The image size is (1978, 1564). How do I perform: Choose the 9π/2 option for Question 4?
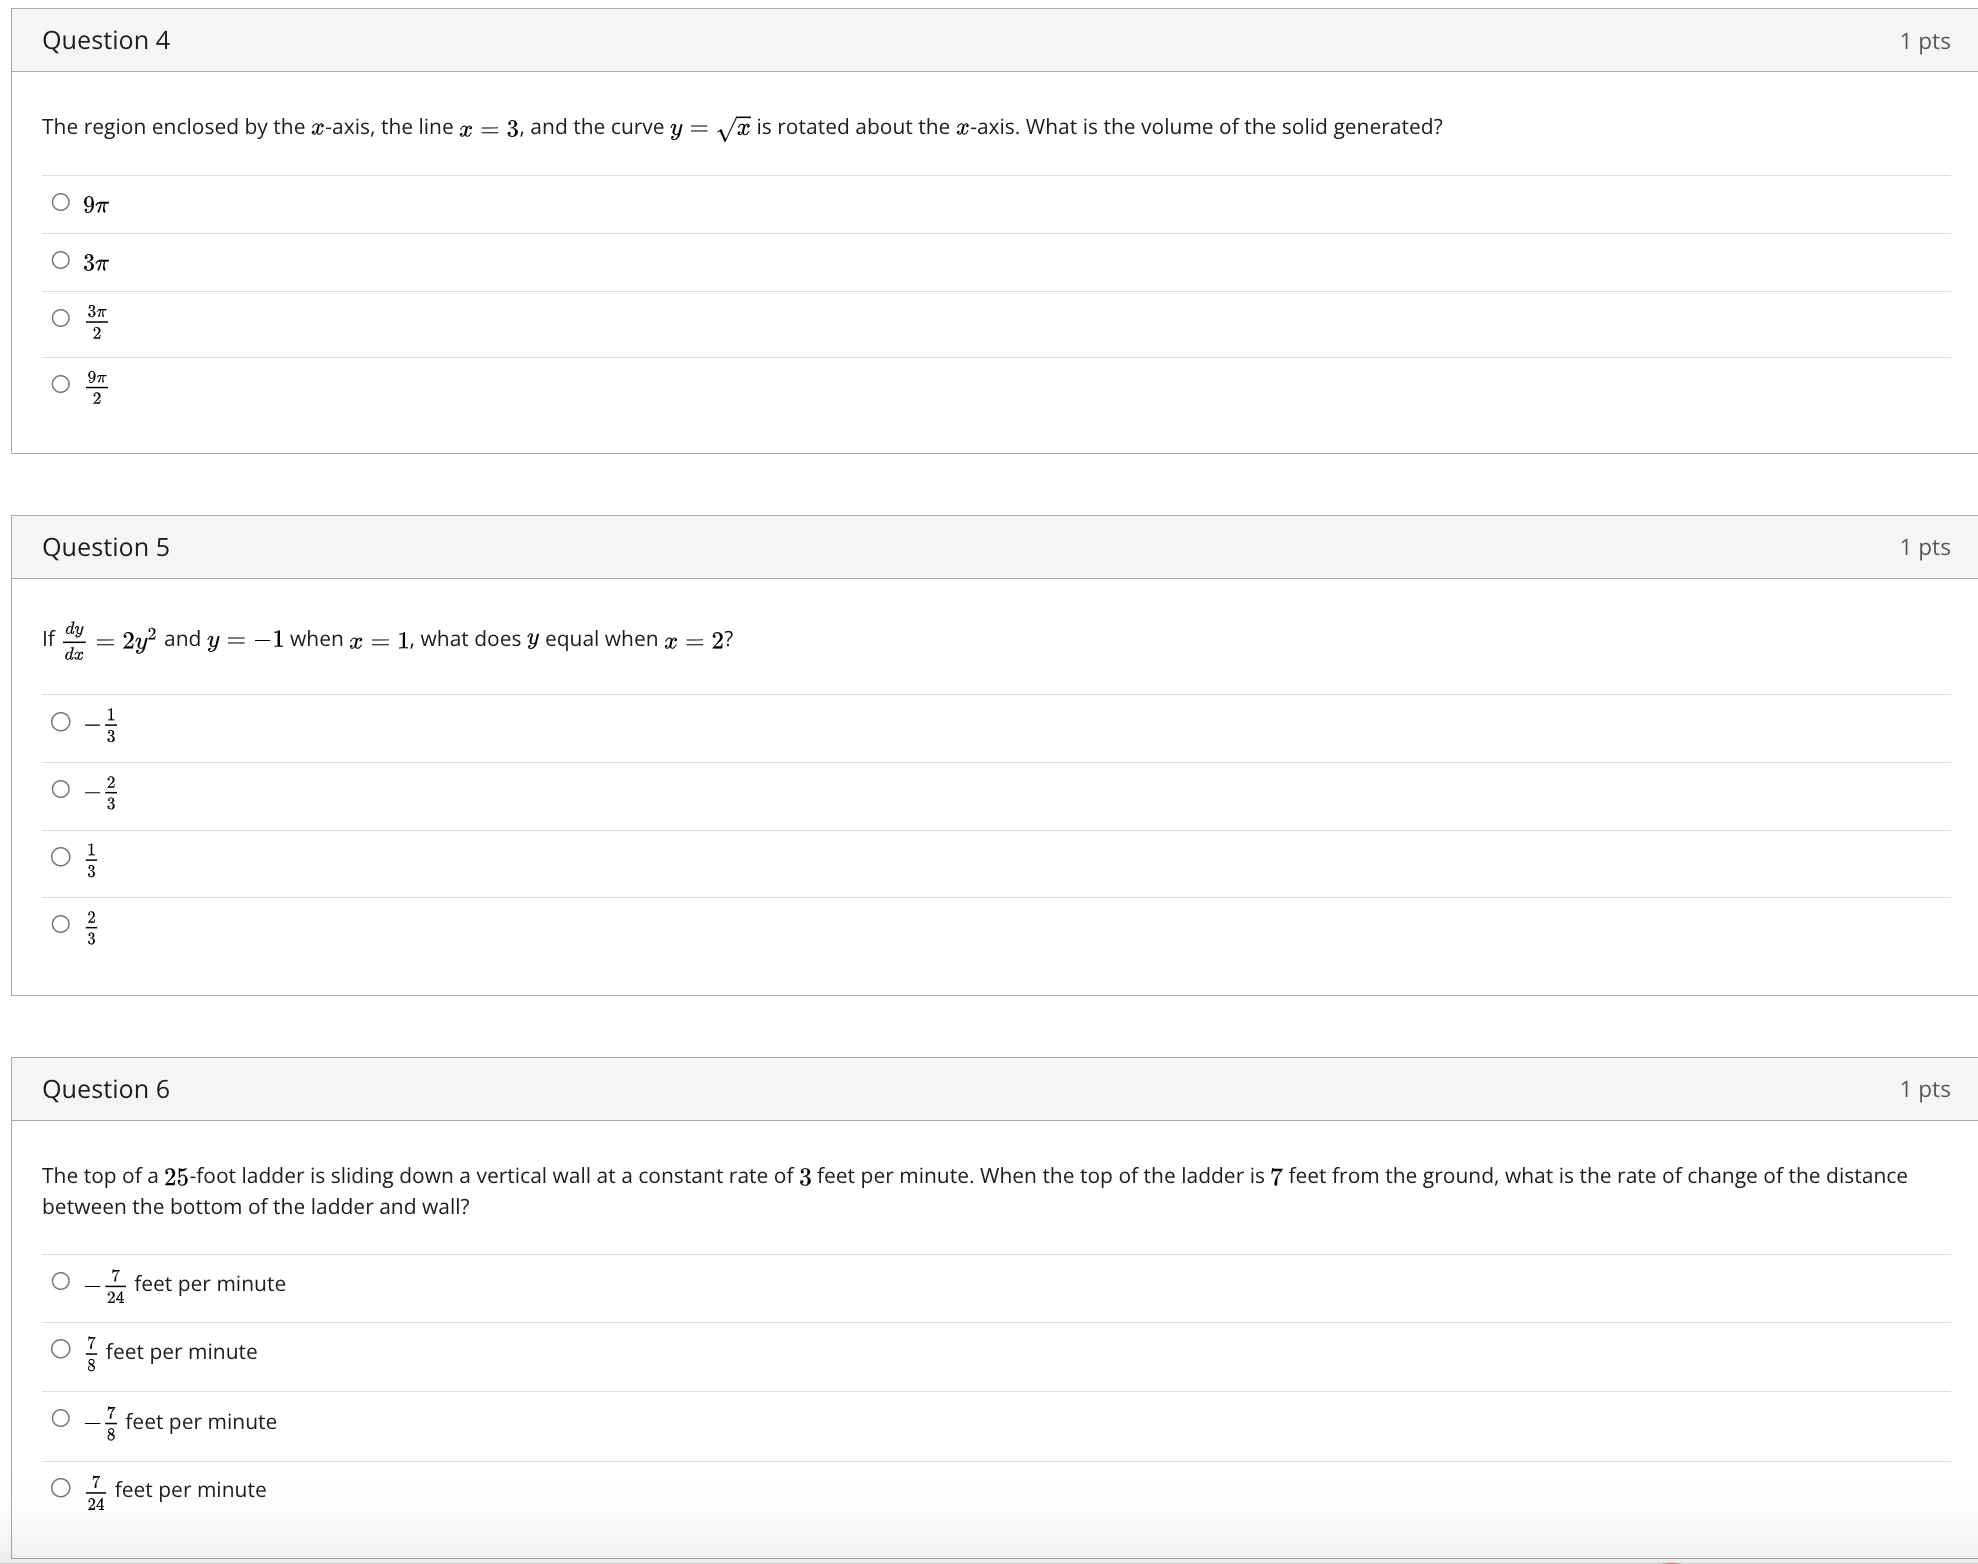[58, 384]
